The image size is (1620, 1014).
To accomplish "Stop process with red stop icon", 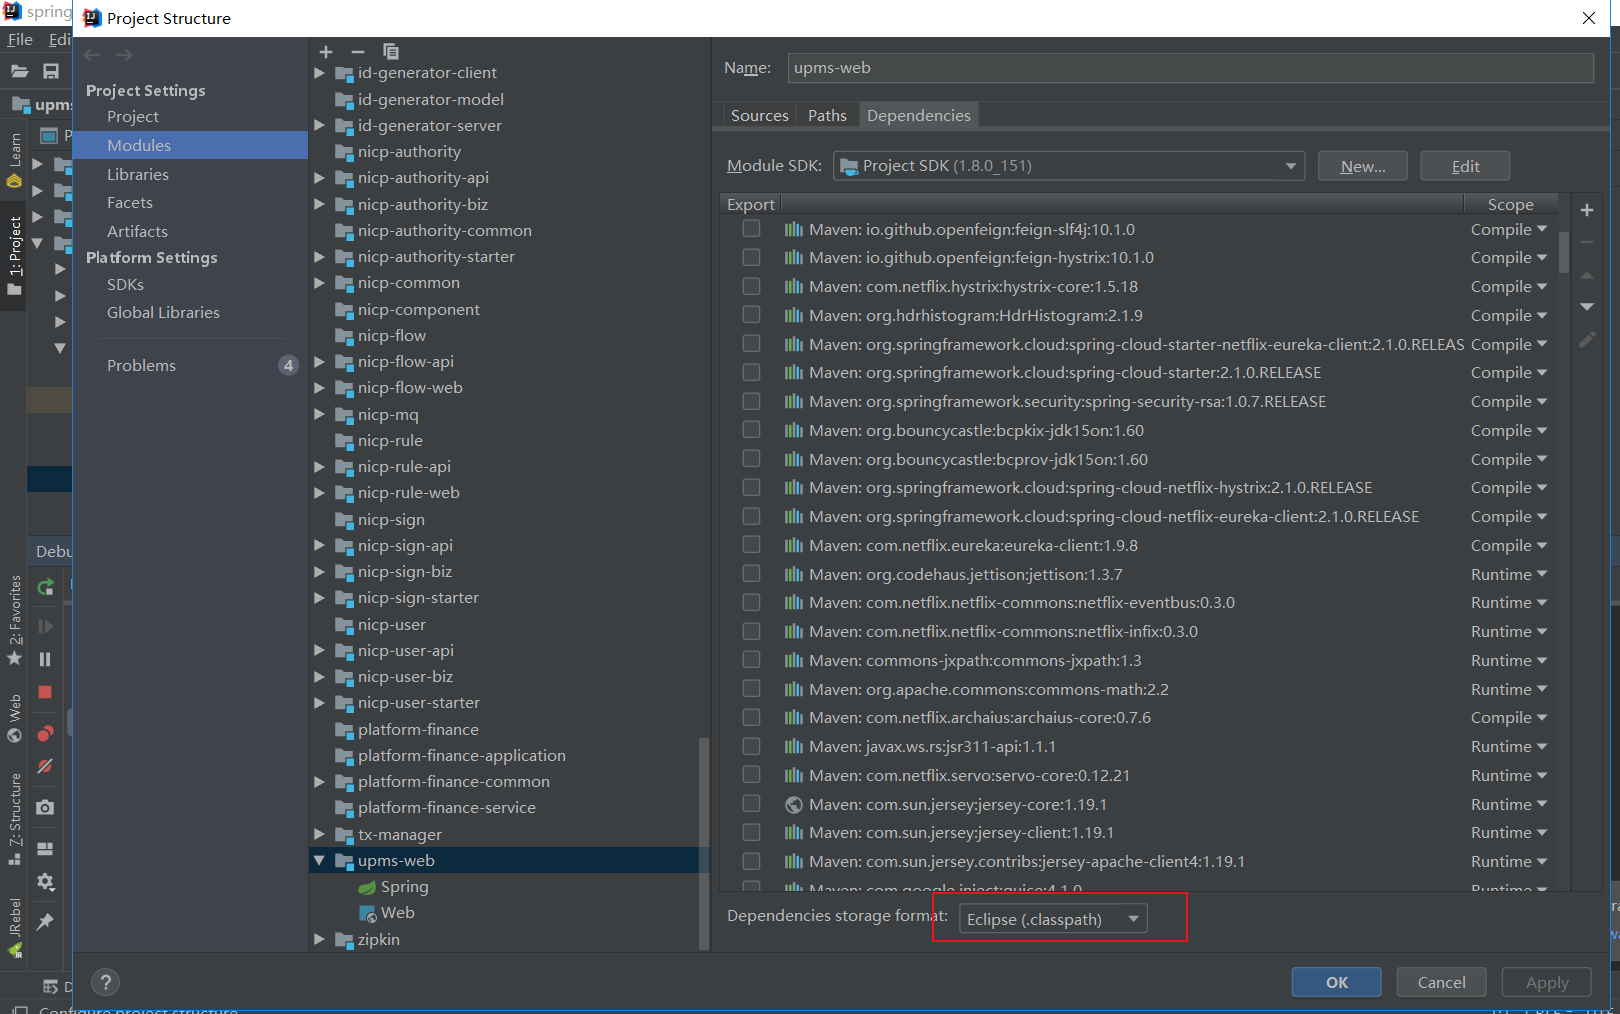I will tap(45, 692).
